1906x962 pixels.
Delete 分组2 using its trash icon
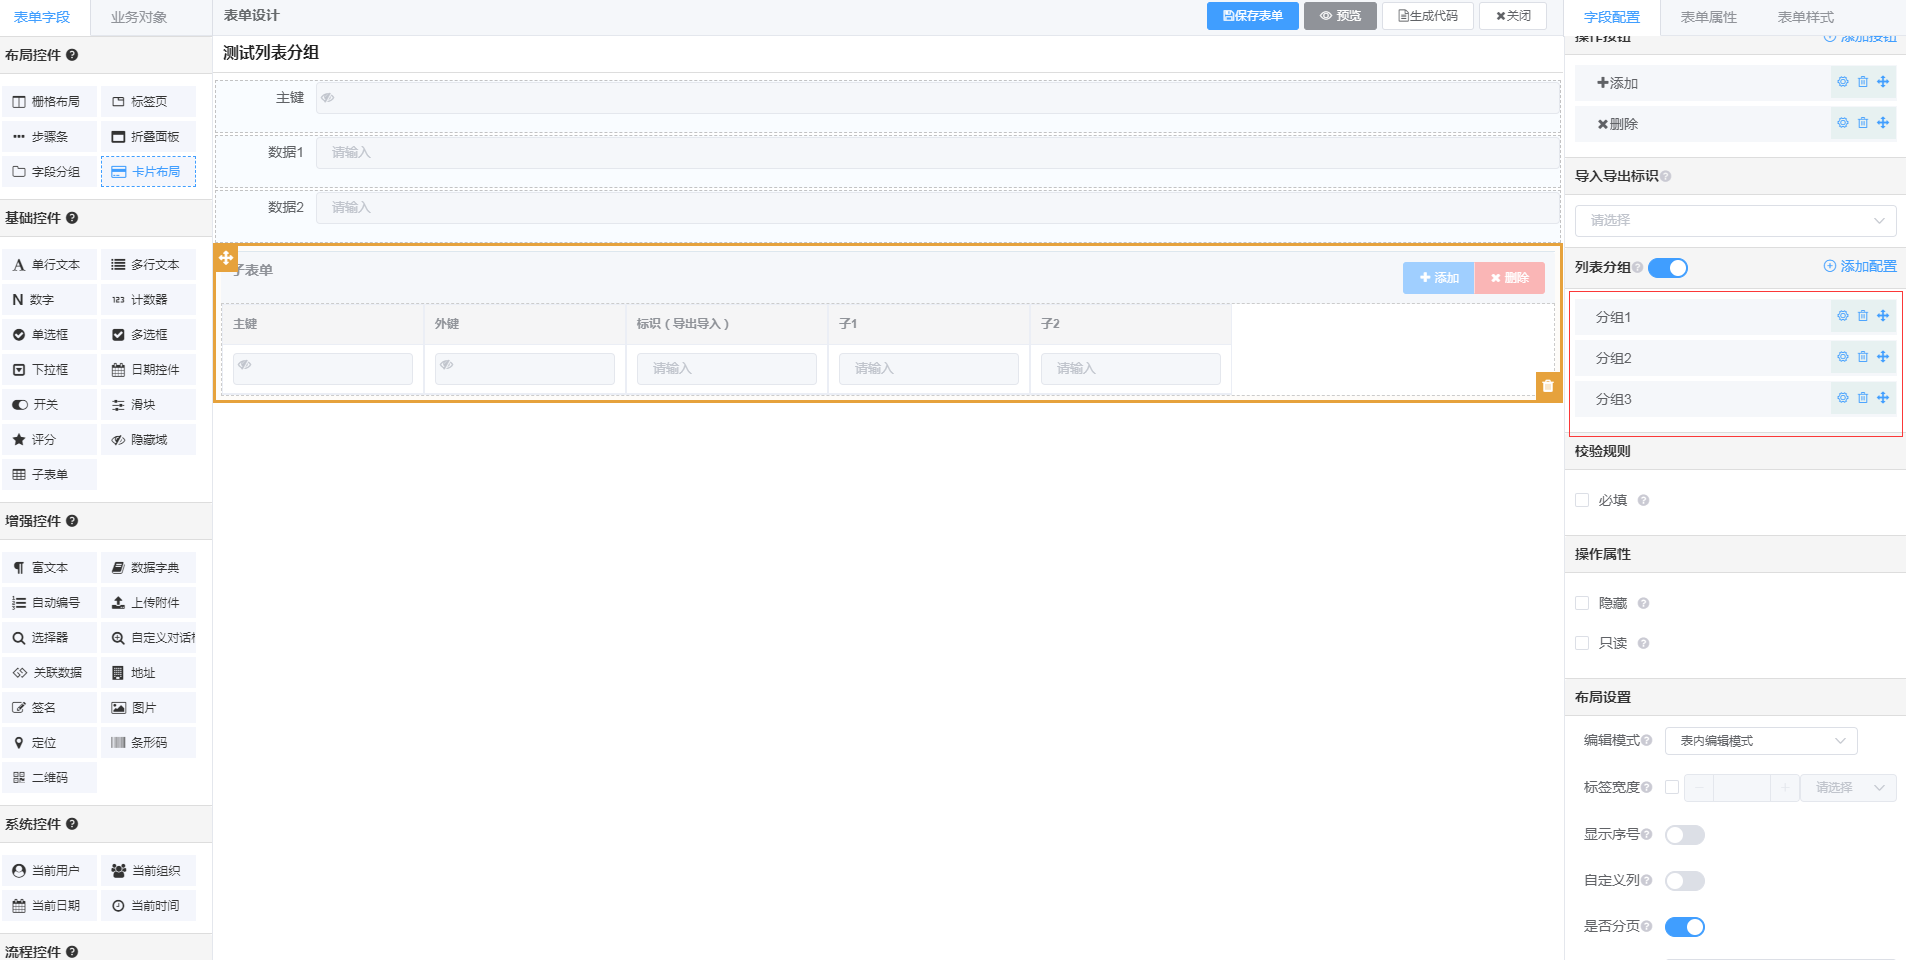1862,357
